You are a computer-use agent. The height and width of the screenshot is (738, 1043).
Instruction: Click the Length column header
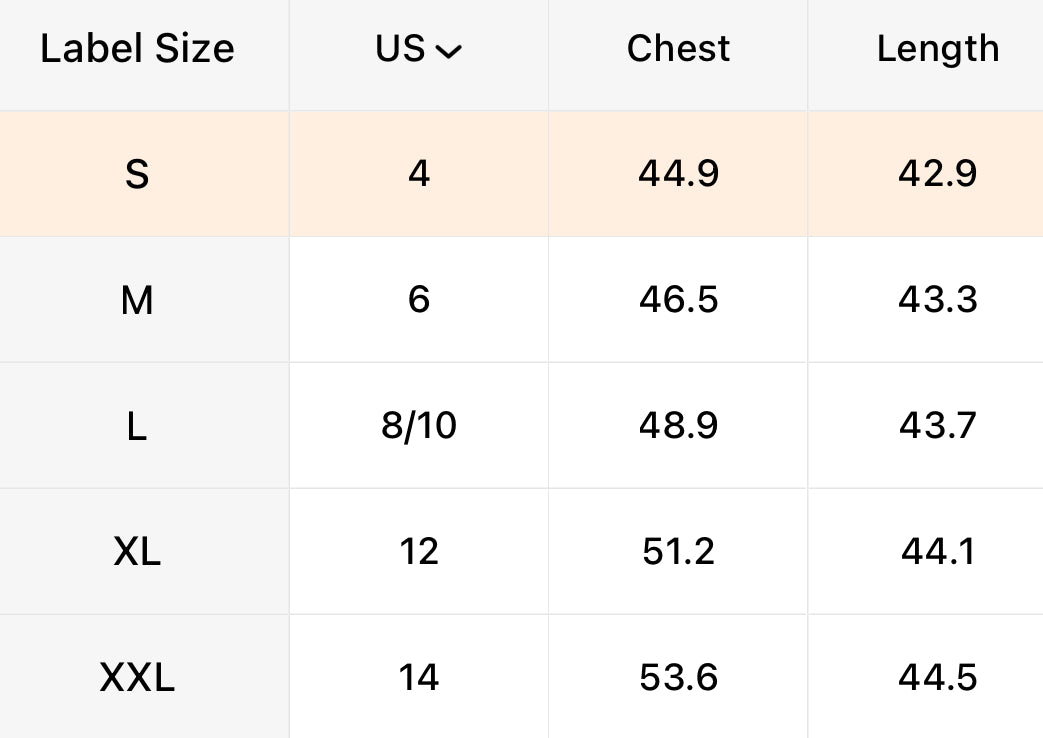click(937, 49)
